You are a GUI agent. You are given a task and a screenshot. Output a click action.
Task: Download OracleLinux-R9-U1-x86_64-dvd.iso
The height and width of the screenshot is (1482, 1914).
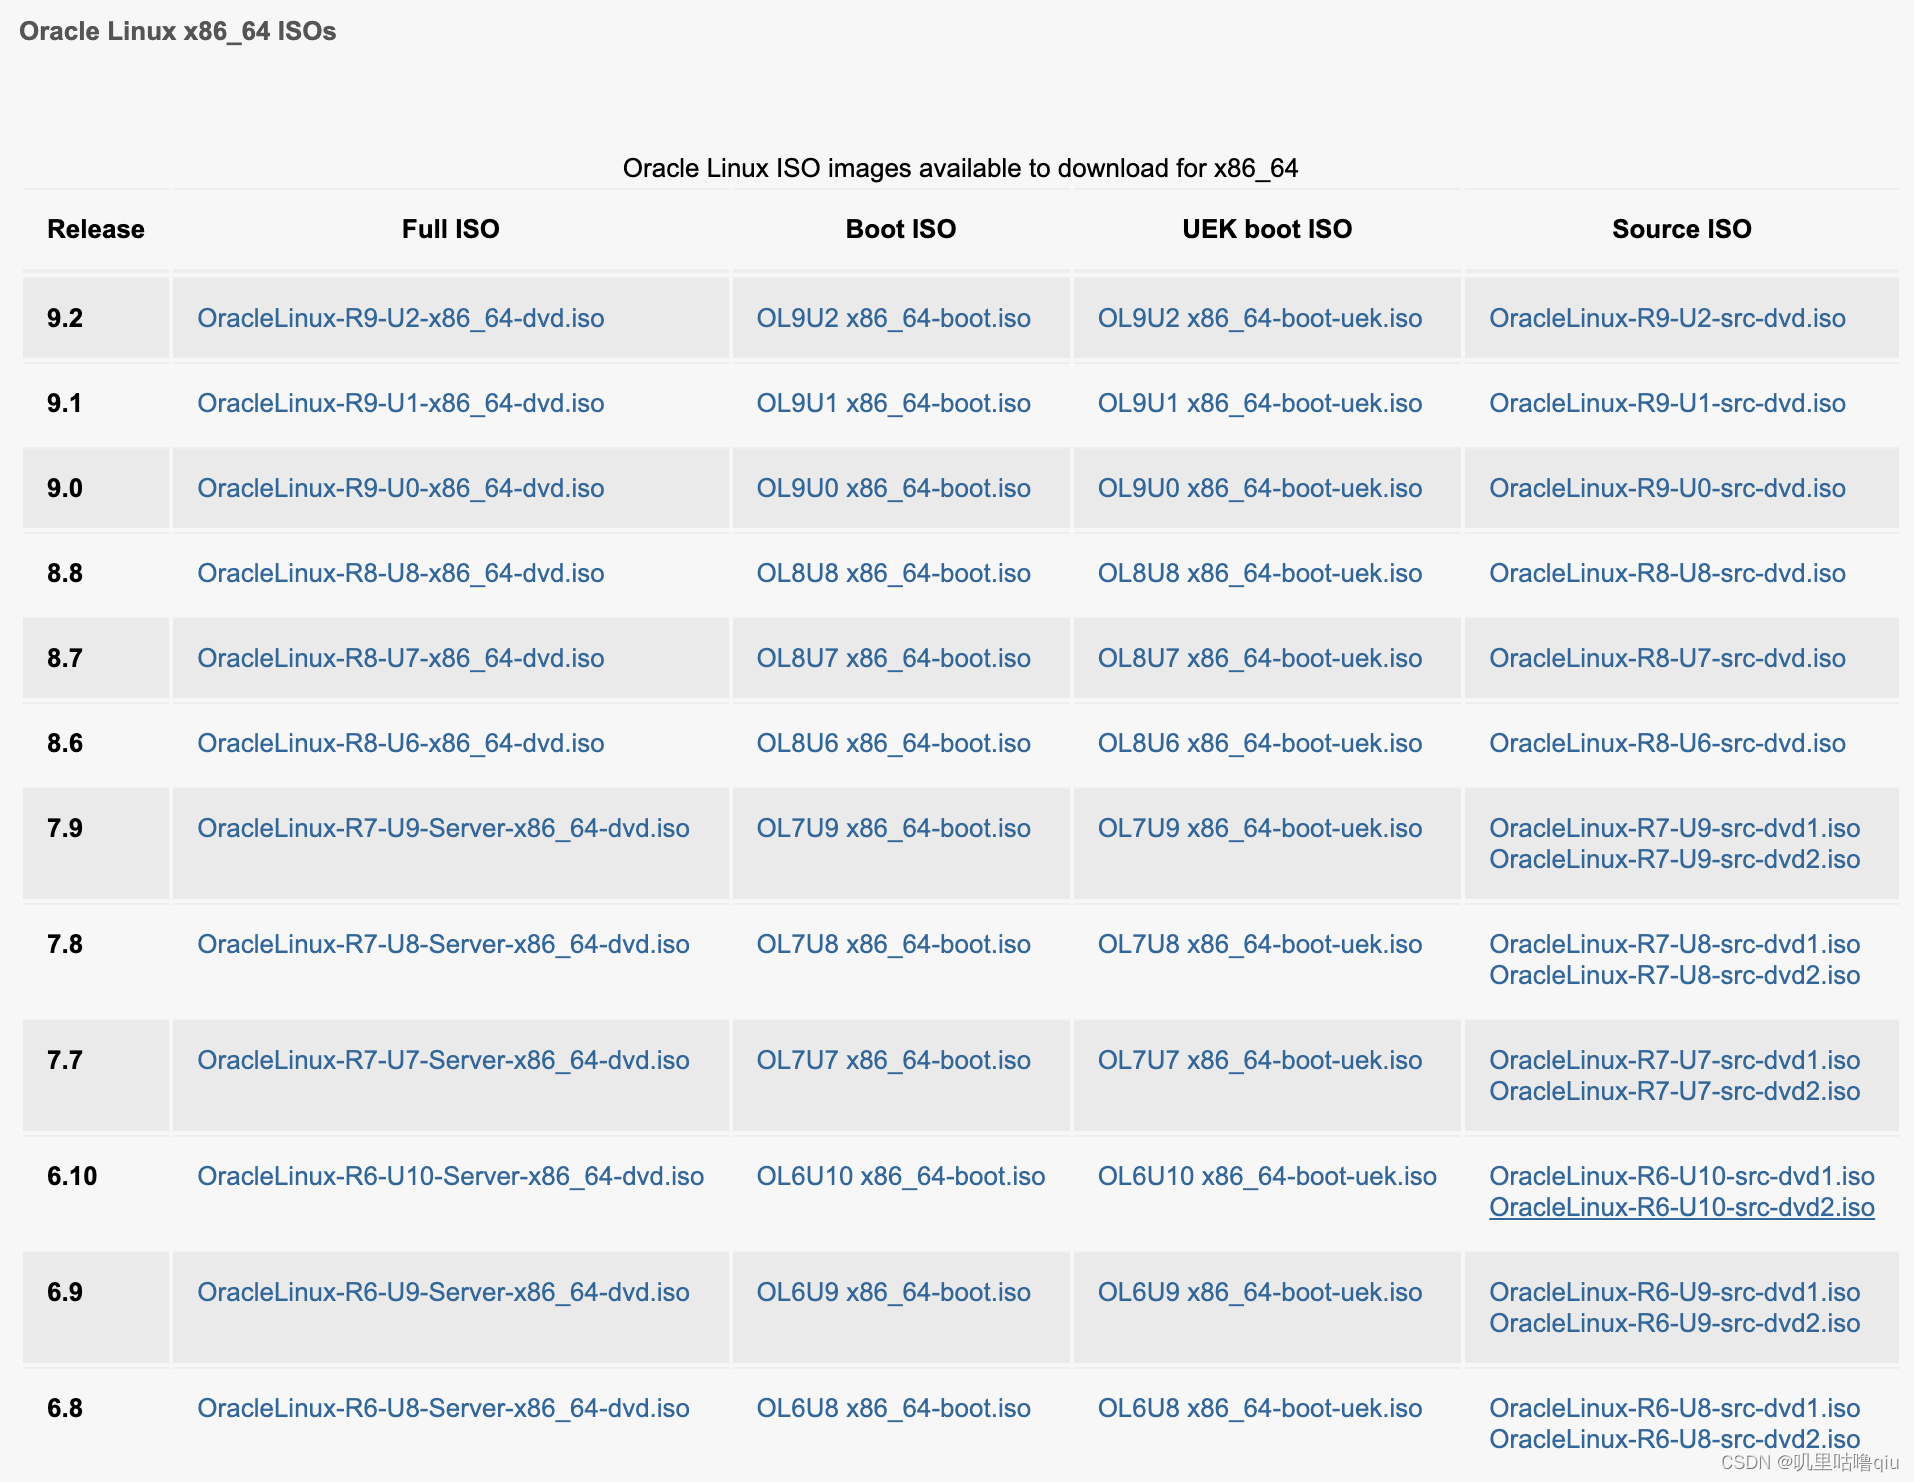pyautogui.click(x=402, y=403)
